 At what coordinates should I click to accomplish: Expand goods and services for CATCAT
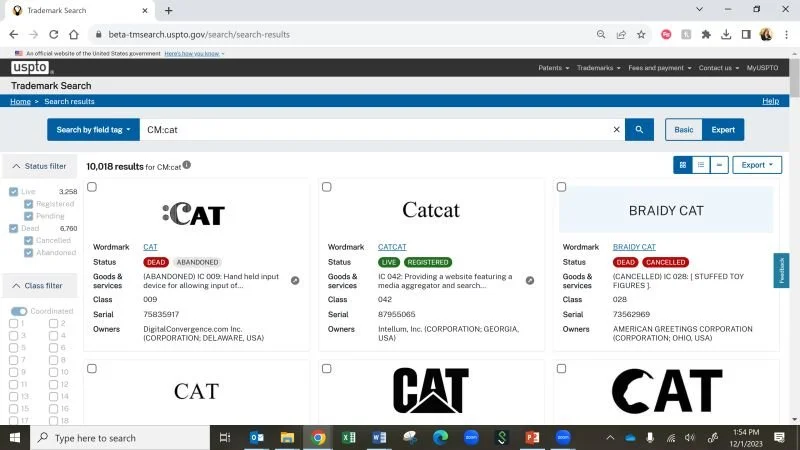(530, 281)
